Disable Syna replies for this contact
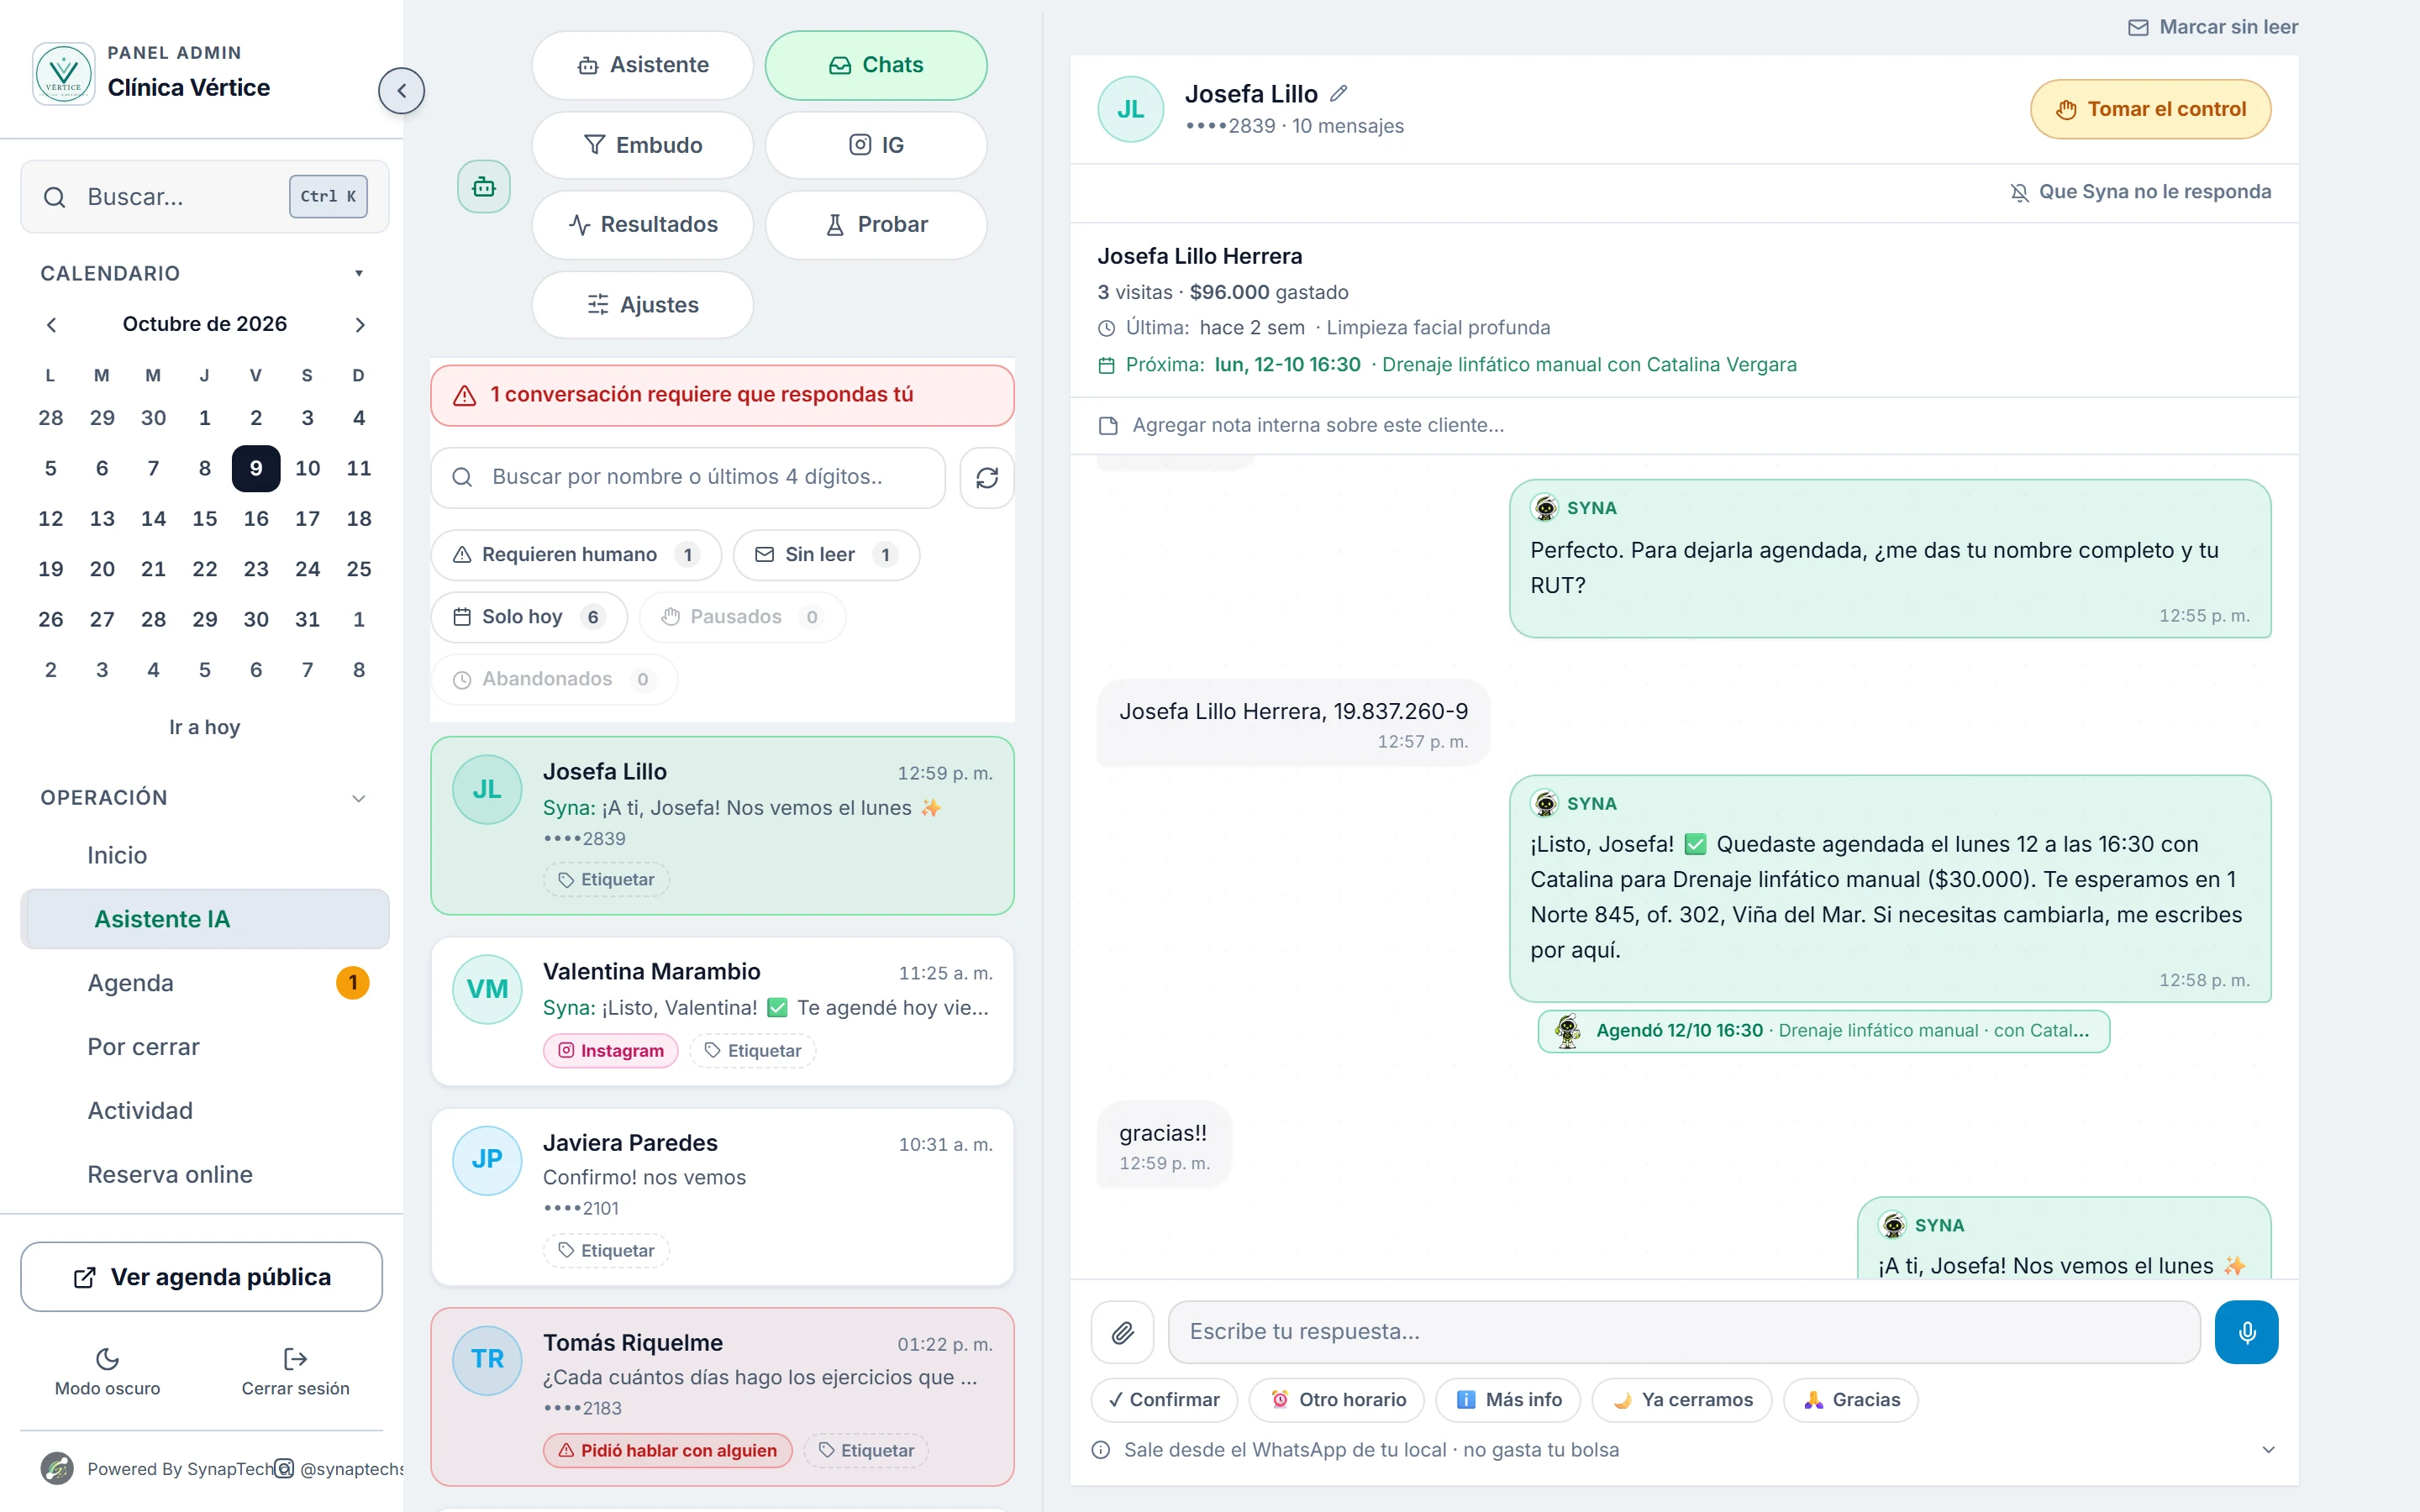The height and width of the screenshot is (1512, 2420). click(2140, 192)
